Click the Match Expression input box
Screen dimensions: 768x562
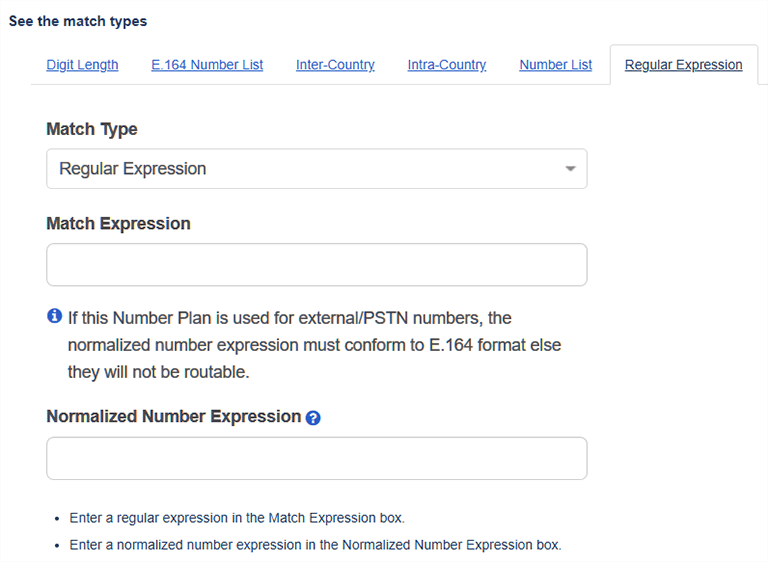317,265
